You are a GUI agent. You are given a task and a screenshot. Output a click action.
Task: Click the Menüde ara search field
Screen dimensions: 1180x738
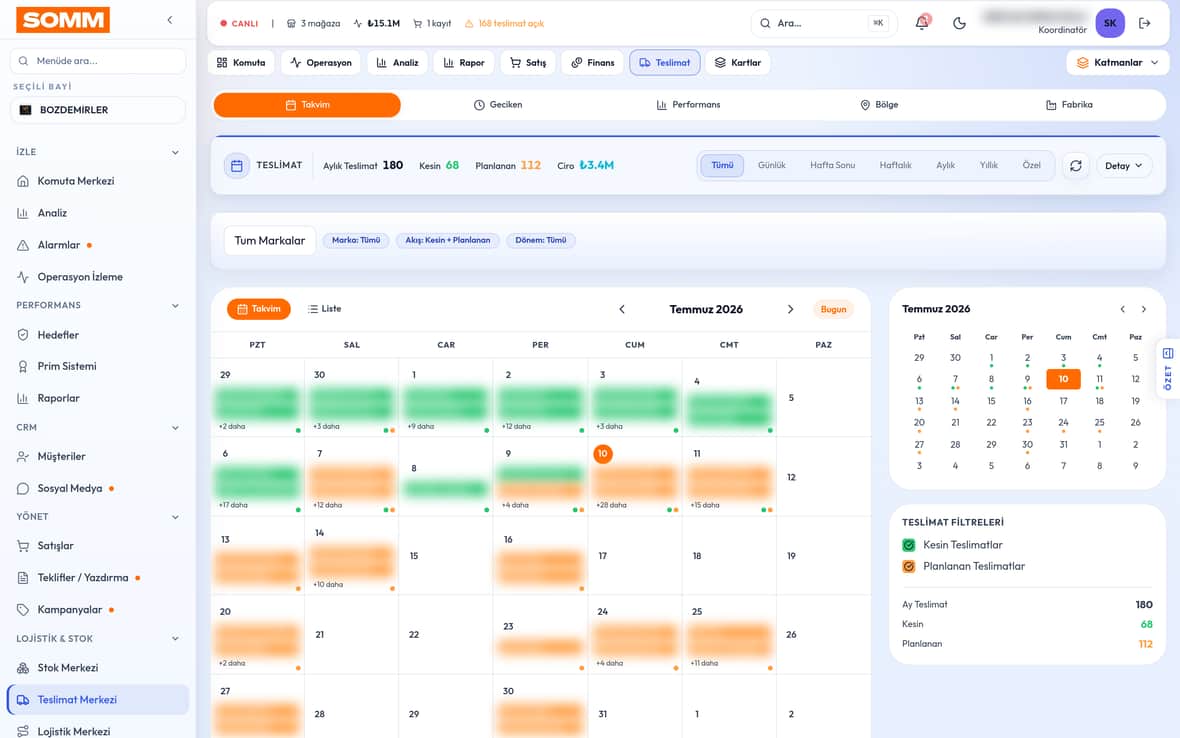click(x=98, y=61)
